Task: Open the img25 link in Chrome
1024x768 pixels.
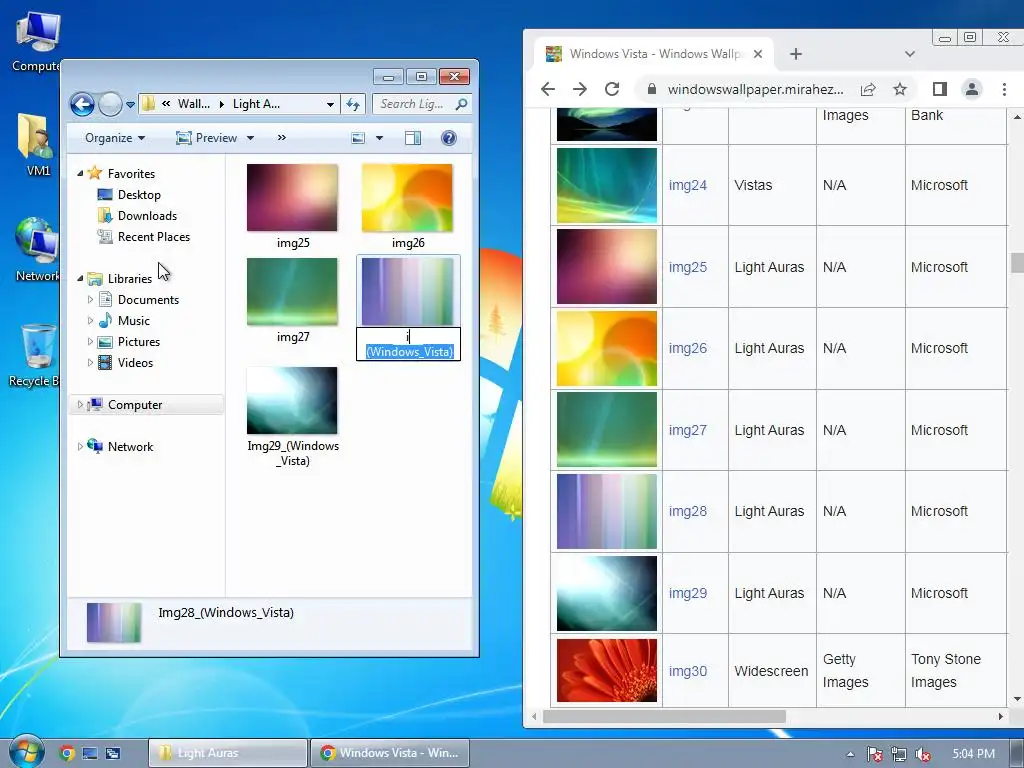Action: [688, 267]
